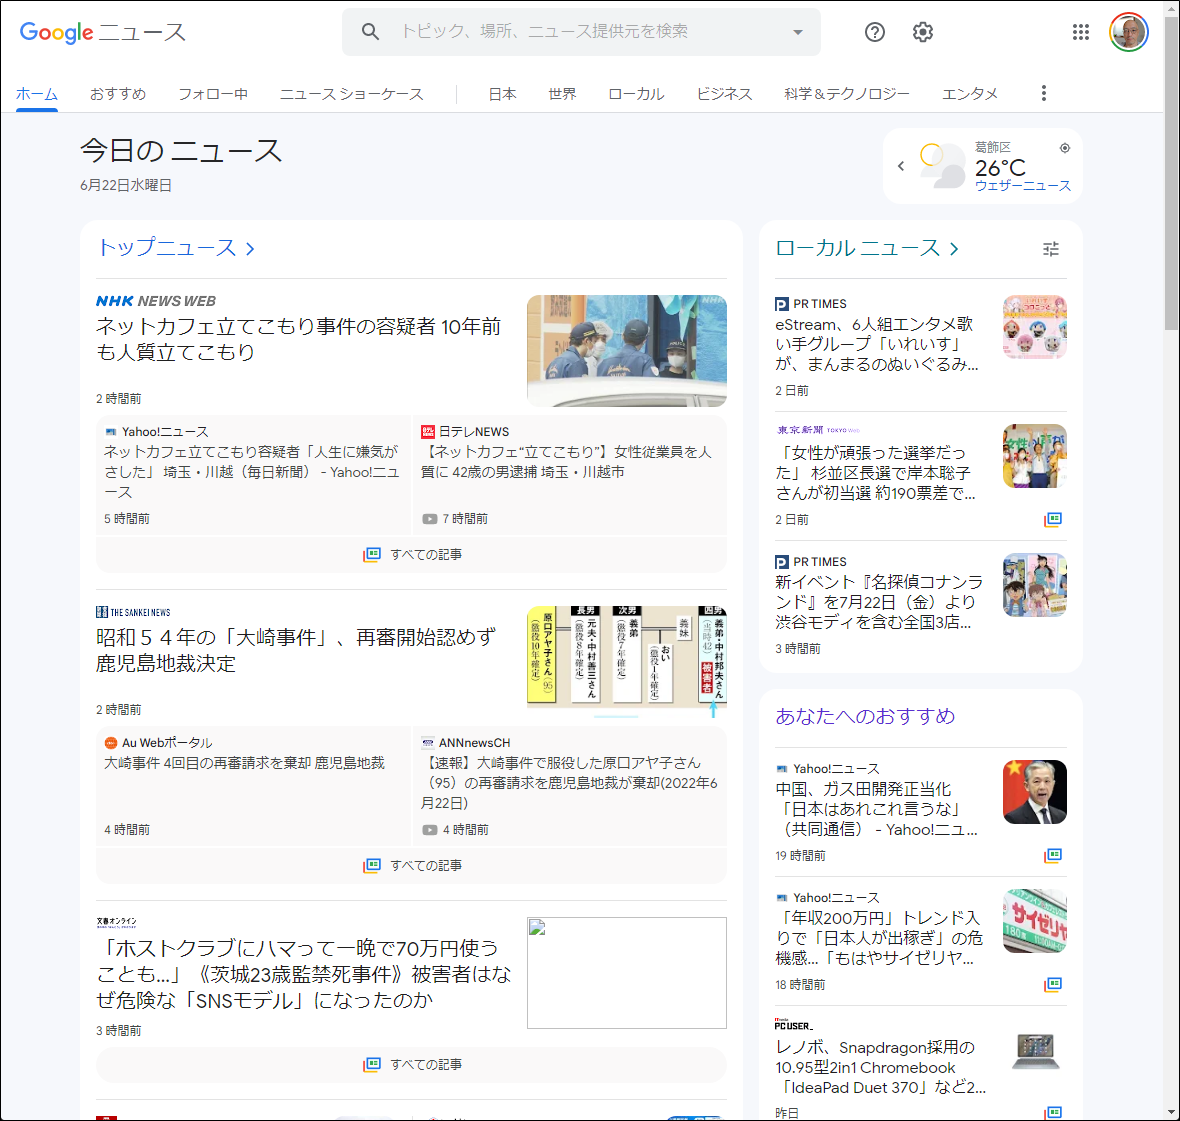Image resolution: width=1180 pixels, height=1121 pixels.
Task: Click the 文春オンライン source logo
Action: [116, 922]
